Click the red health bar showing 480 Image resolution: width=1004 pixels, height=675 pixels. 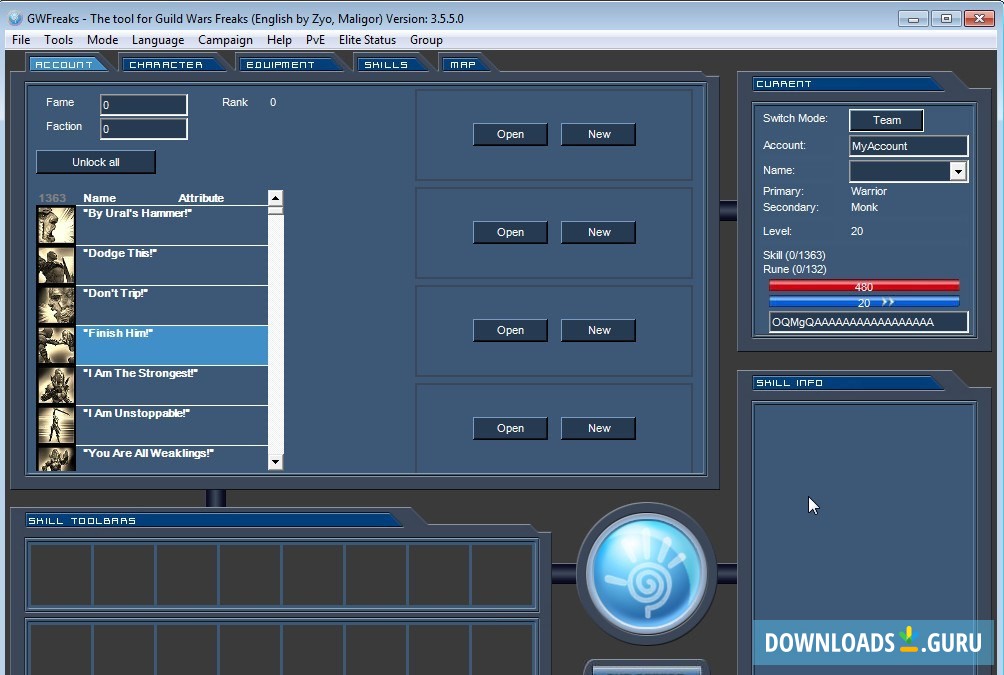pos(864,287)
